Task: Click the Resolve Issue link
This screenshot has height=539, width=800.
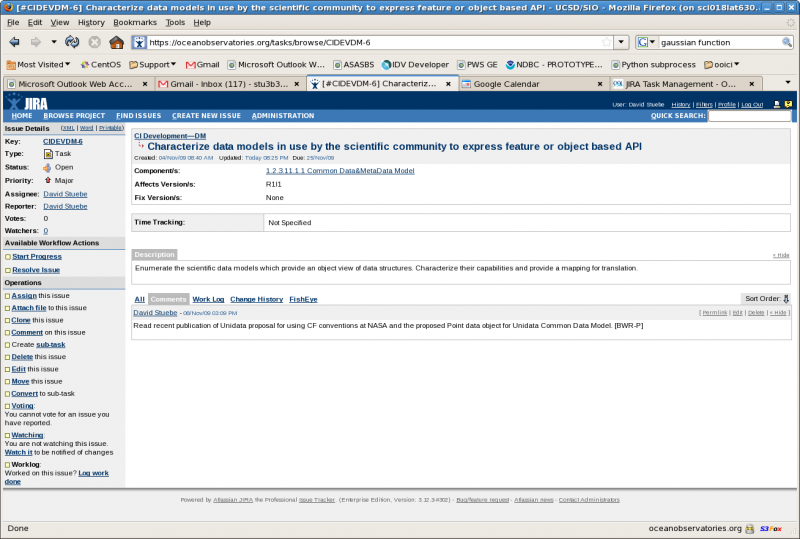Action: click(x=36, y=270)
